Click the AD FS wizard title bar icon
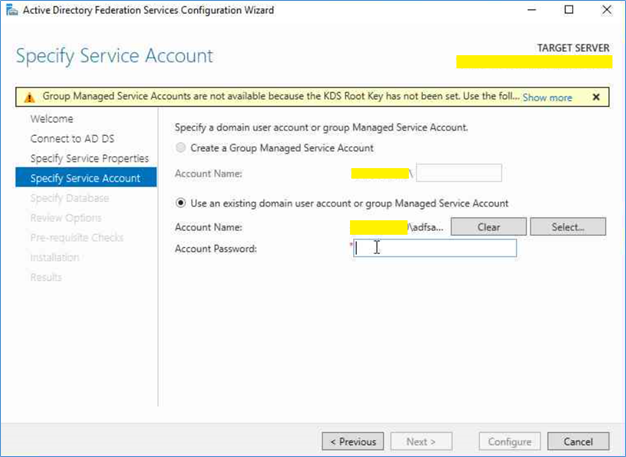626x457 pixels. [12, 10]
